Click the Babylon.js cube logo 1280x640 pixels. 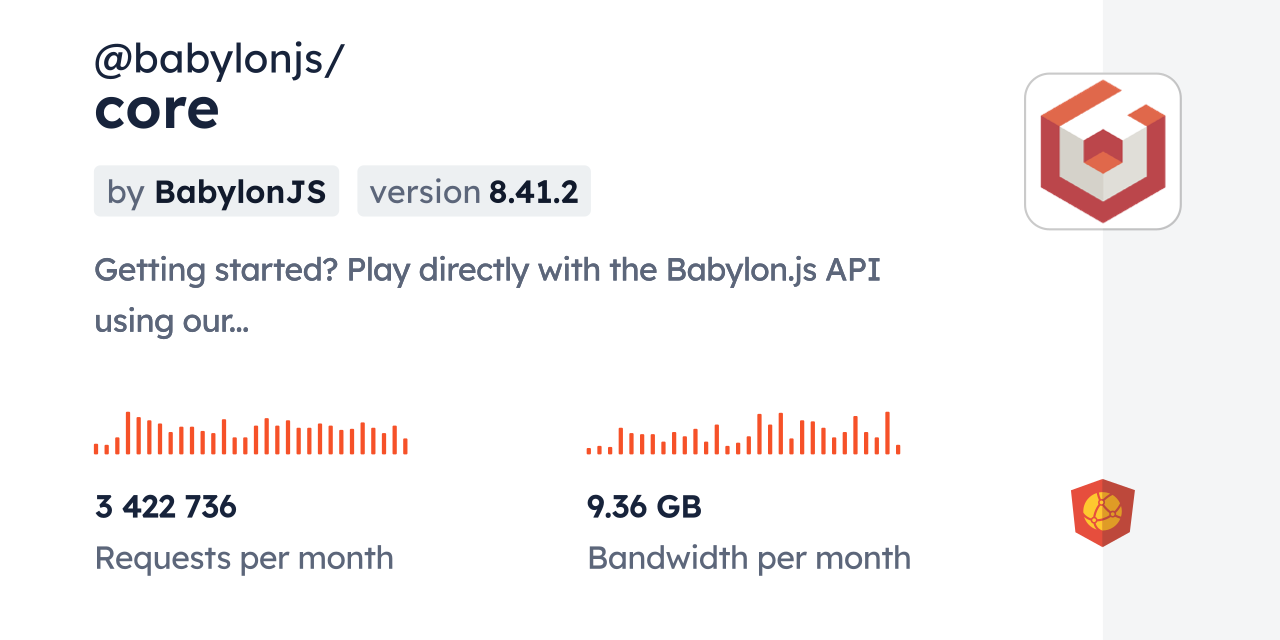tap(1102, 151)
